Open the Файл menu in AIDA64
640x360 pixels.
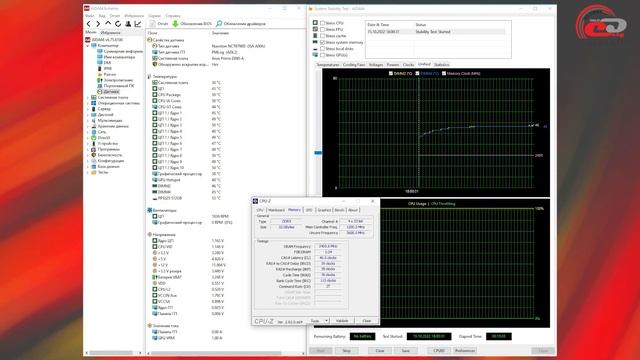tap(89, 16)
